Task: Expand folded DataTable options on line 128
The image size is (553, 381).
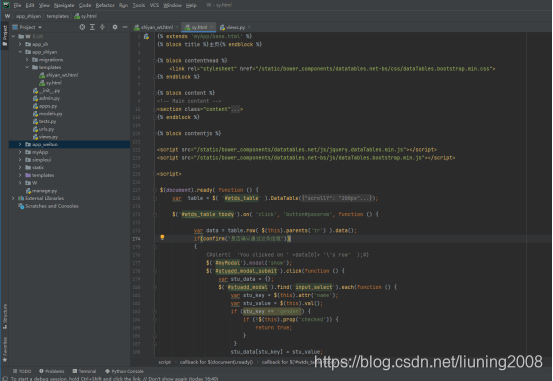Action: [x=336, y=198]
